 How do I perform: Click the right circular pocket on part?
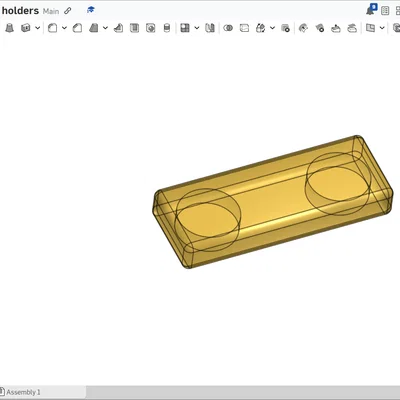coord(338,183)
